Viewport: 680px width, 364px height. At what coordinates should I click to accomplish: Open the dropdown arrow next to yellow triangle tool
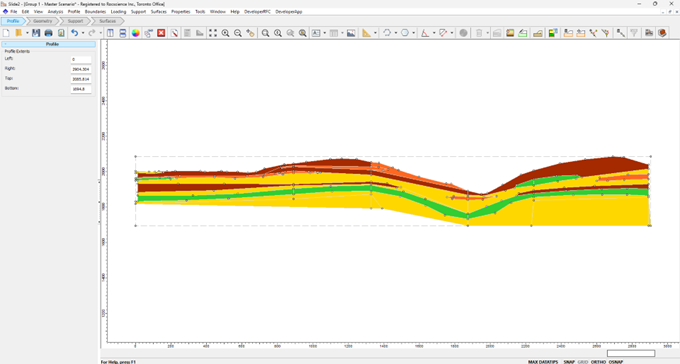click(x=375, y=33)
